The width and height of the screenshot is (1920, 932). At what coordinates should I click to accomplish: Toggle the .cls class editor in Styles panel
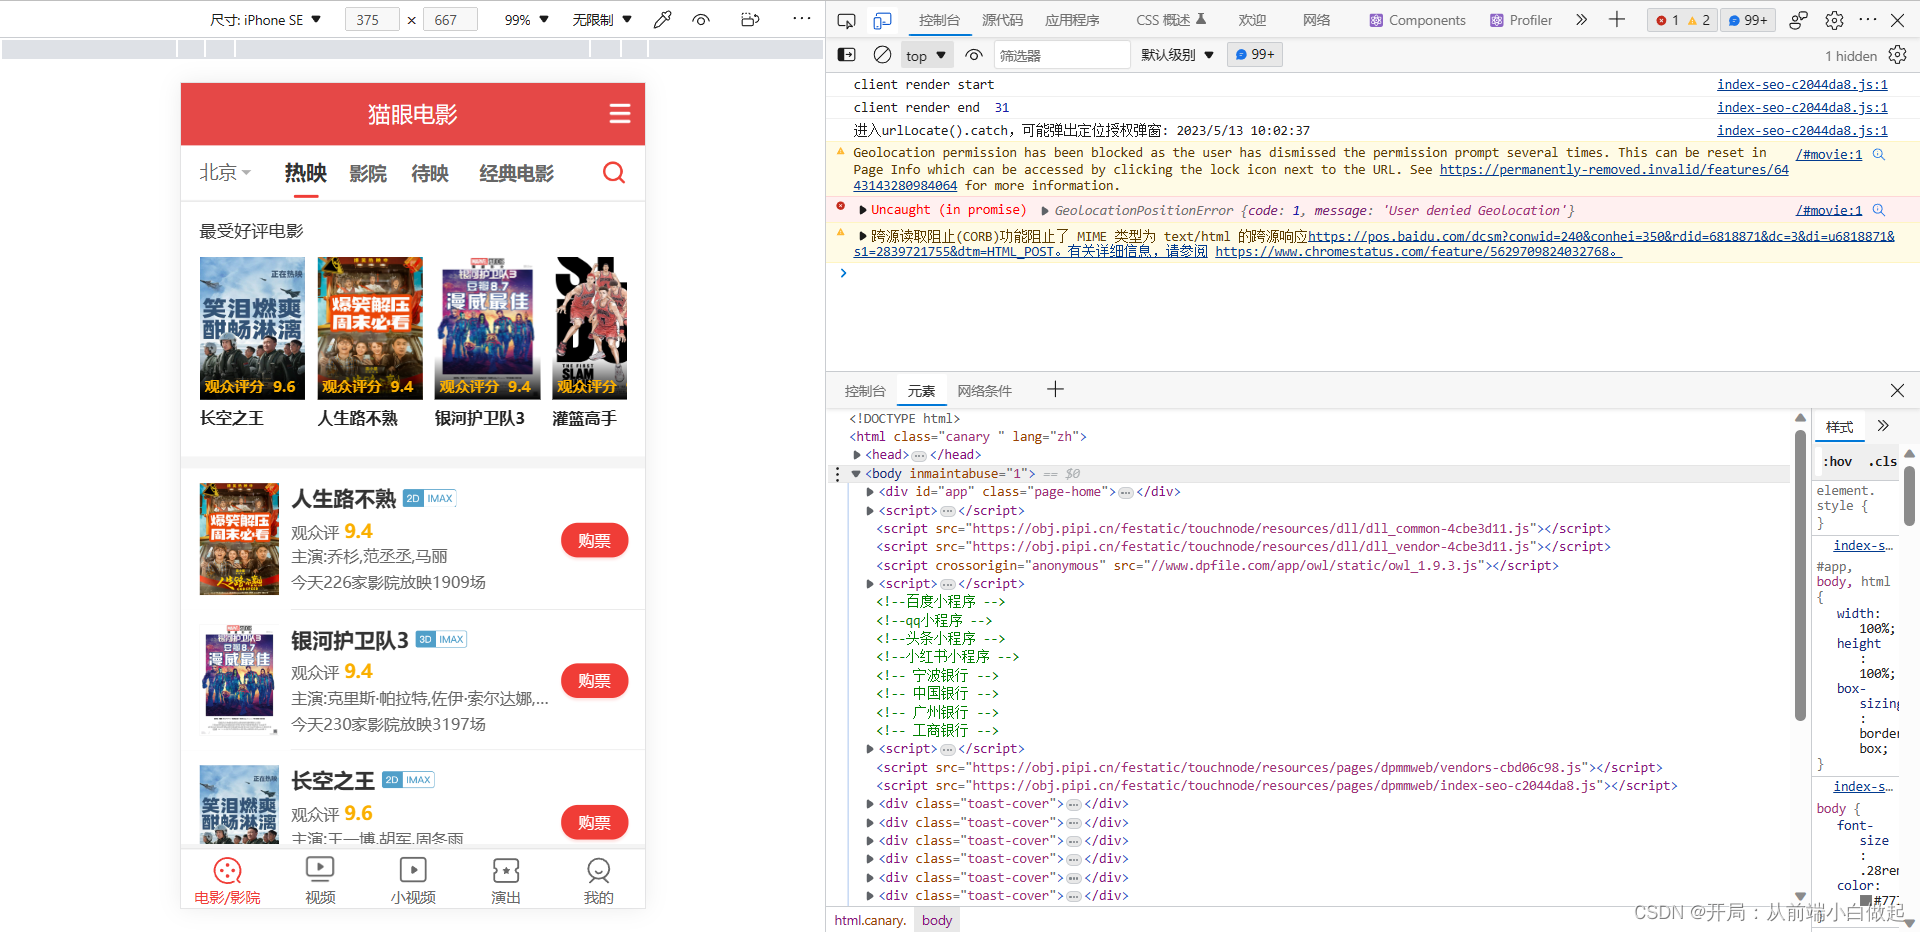click(1882, 461)
